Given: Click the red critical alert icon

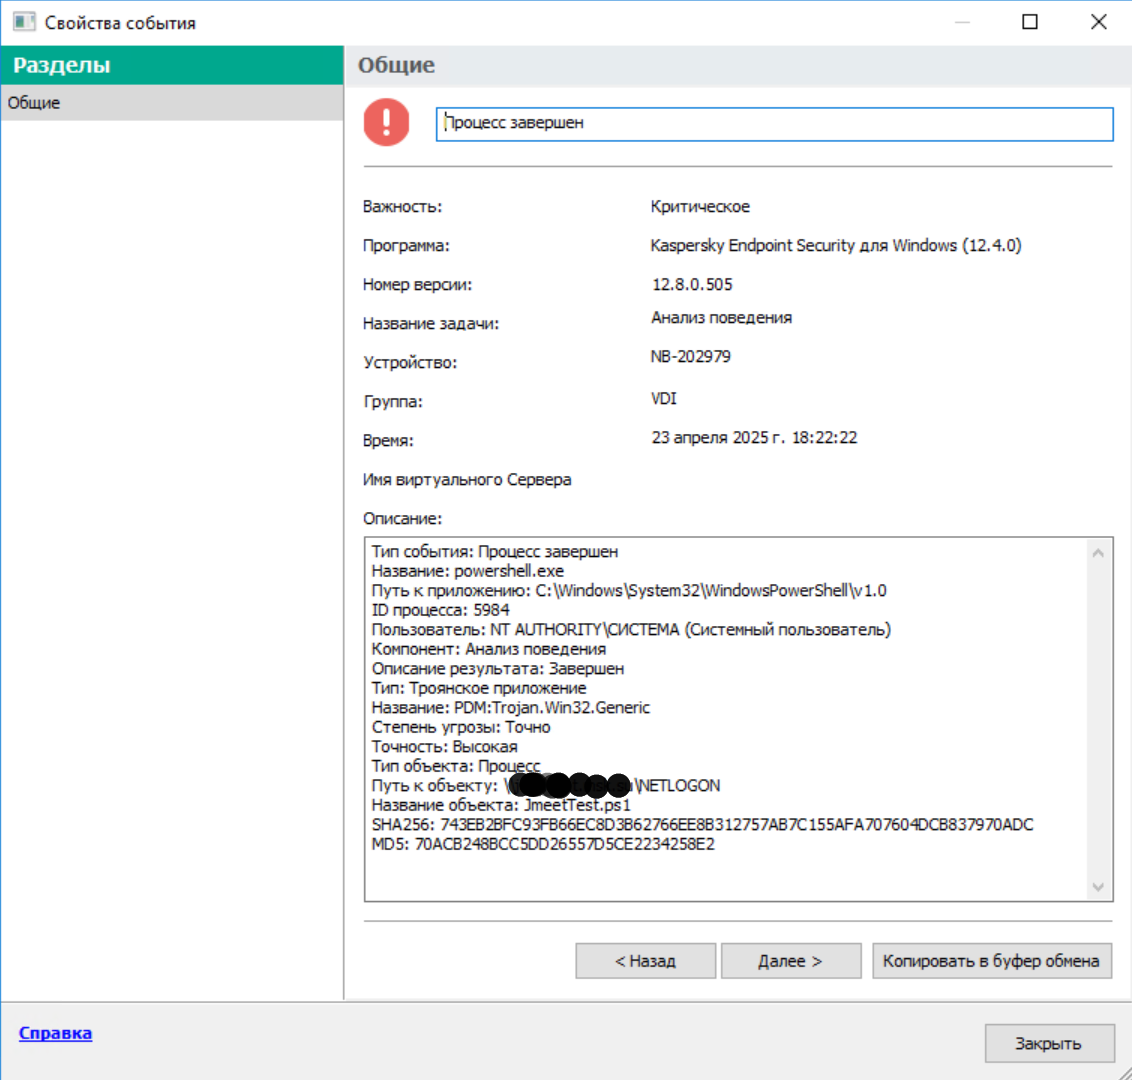Looking at the screenshot, I should pyautogui.click(x=386, y=122).
